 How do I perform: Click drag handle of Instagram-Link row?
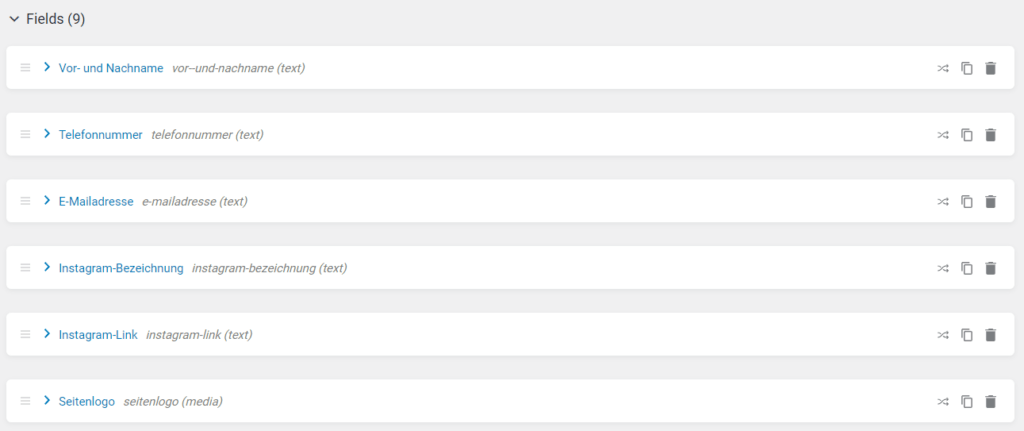[26, 335]
